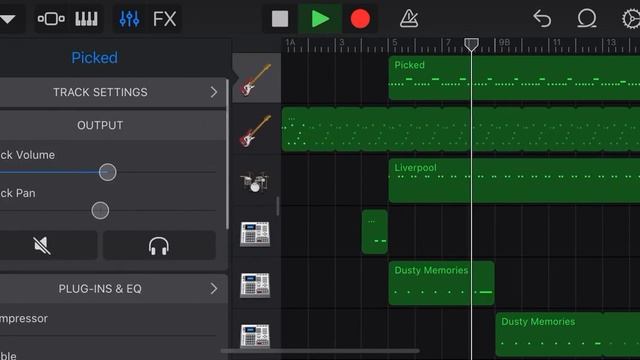
Task: Select the Picked track title
Action: tap(94, 58)
